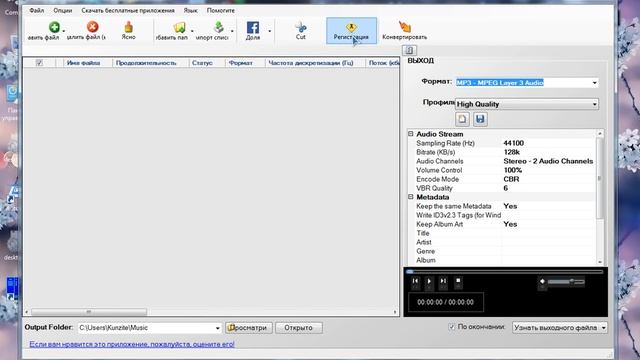Click the Facebook Доля share icon
The image size is (640, 360).
point(253,27)
